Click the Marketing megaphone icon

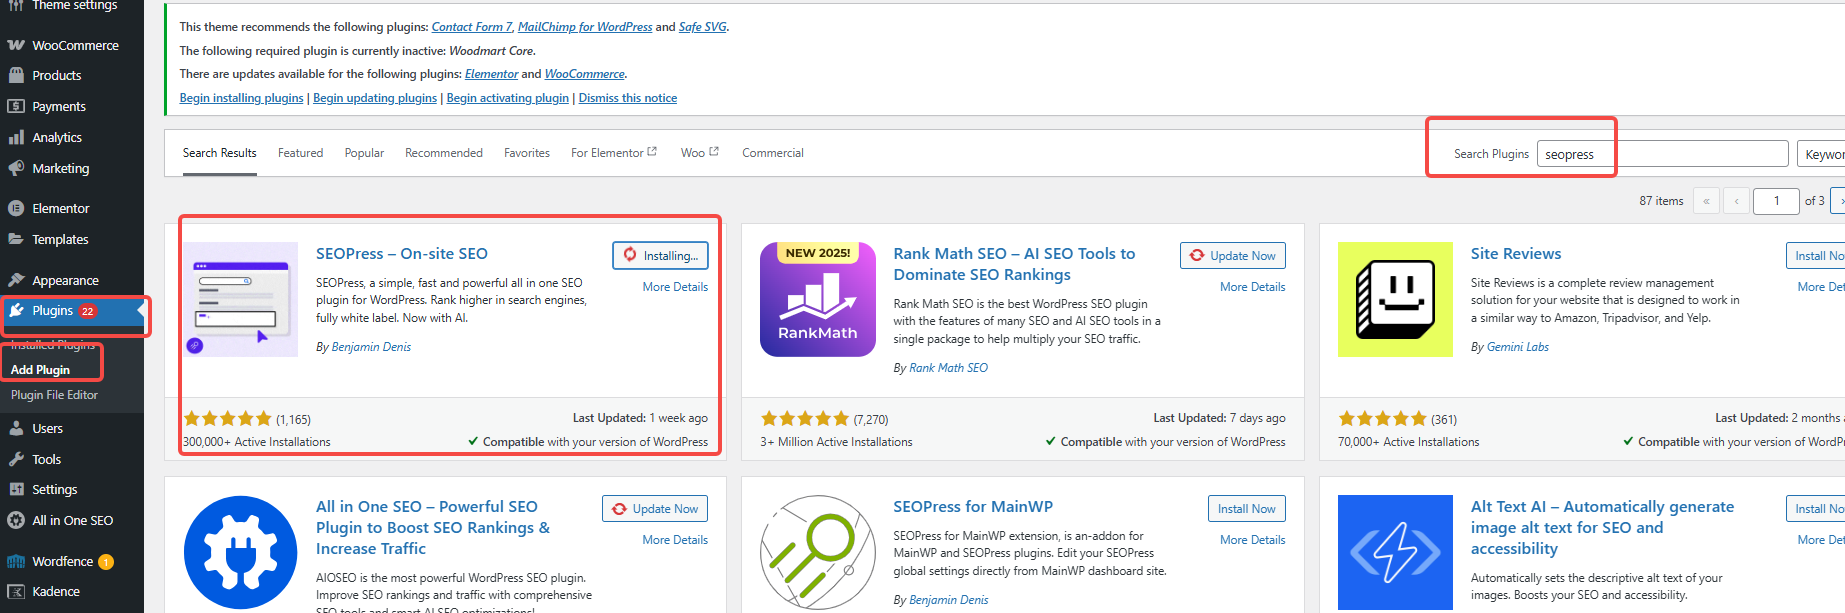(x=16, y=169)
